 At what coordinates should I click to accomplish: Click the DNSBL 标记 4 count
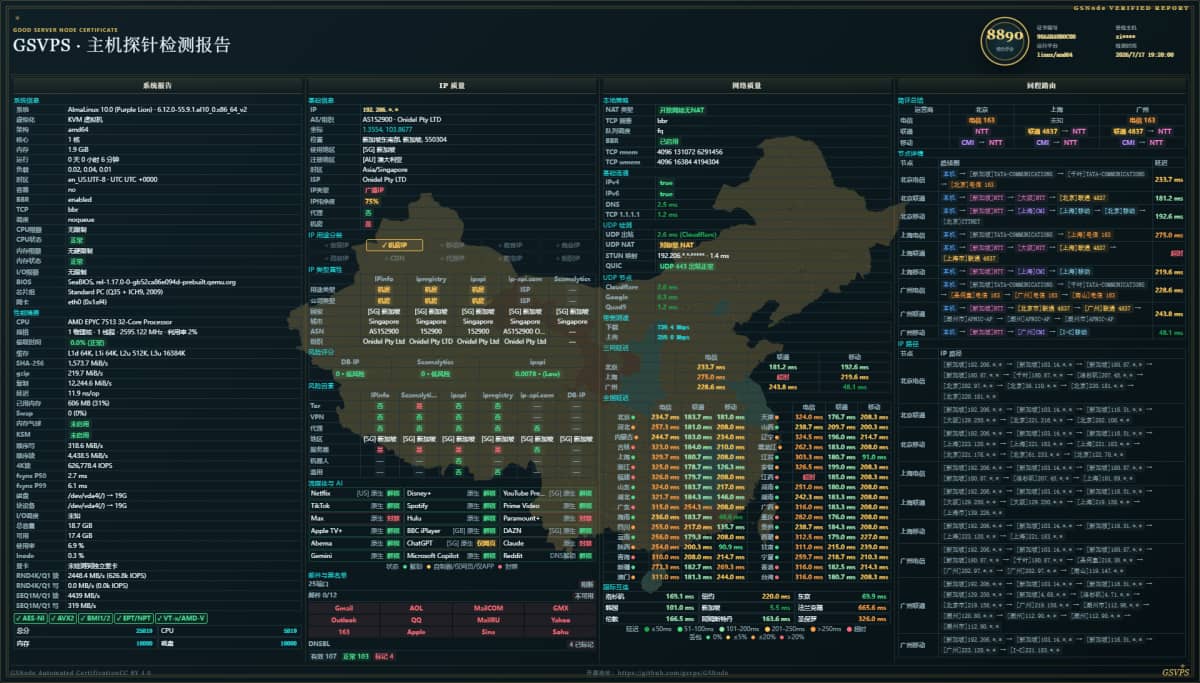(x=384, y=656)
